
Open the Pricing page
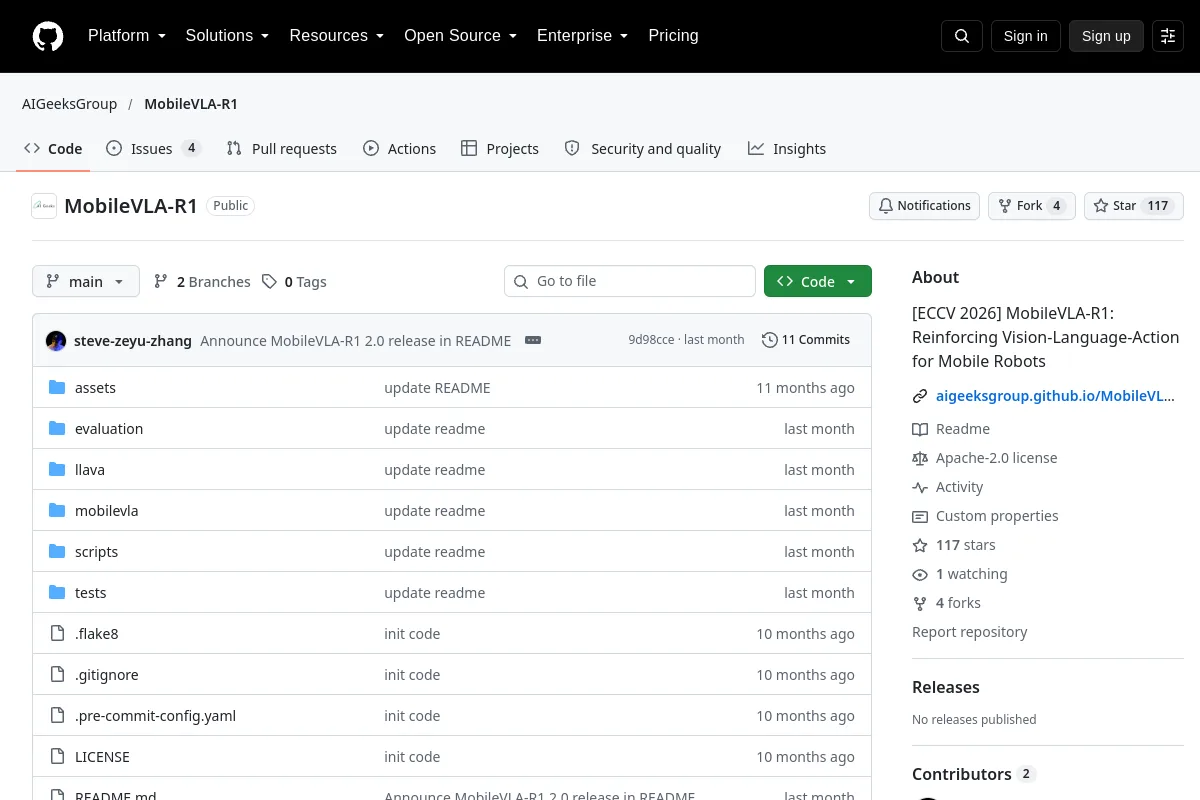tap(673, 36)
